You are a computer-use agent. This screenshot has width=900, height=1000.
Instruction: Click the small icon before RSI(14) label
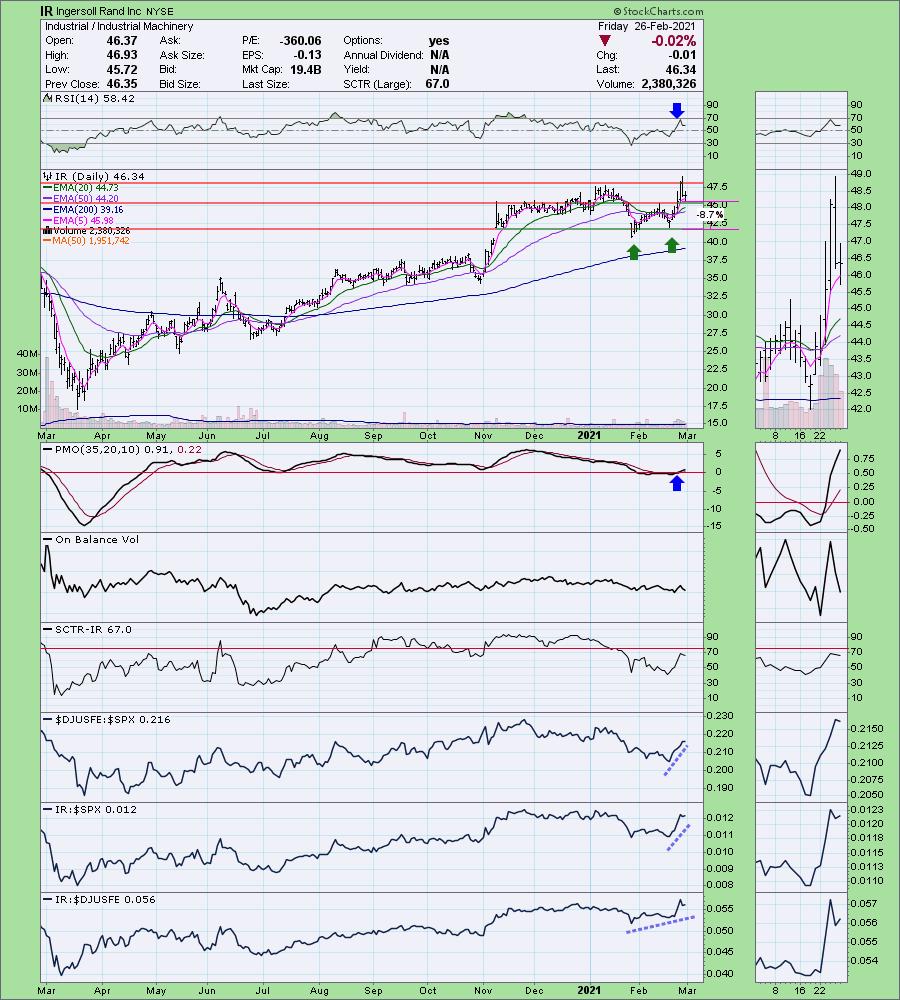pyautogui.click(x=47, y=98)
